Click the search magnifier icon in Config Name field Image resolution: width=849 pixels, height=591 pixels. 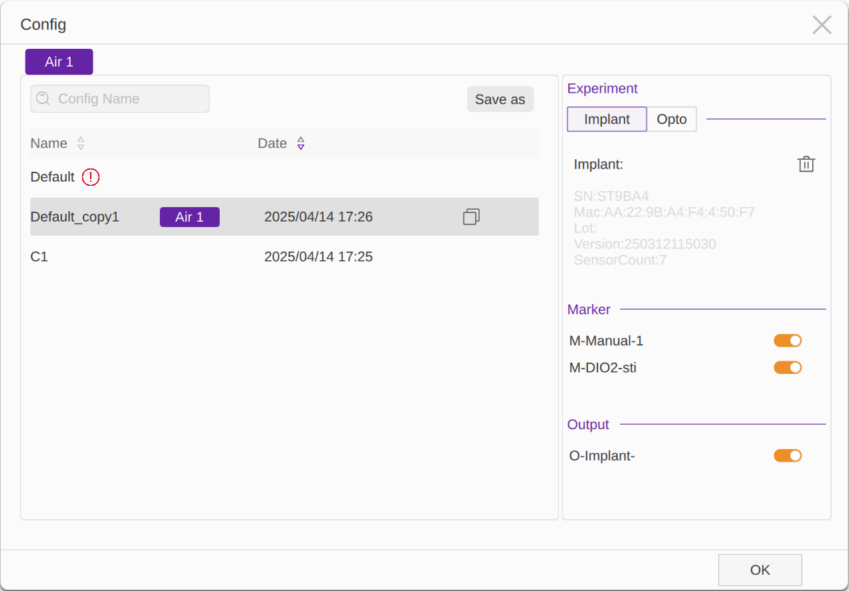pos(43,98)
